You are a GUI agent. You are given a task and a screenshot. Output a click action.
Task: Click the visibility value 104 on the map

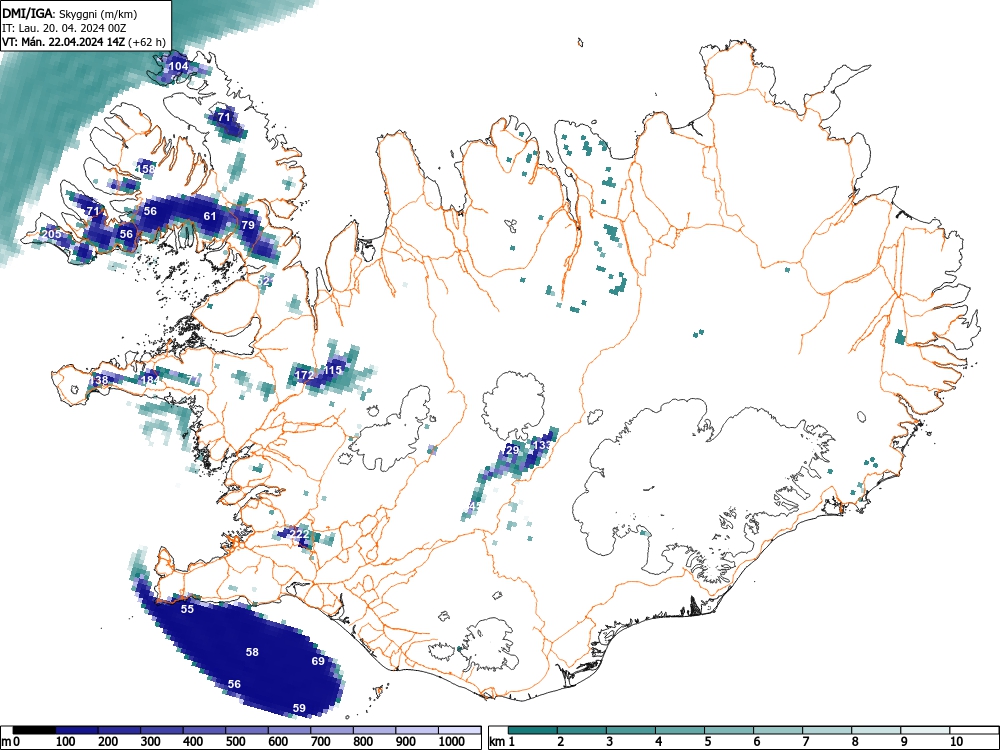pos(178,66)
